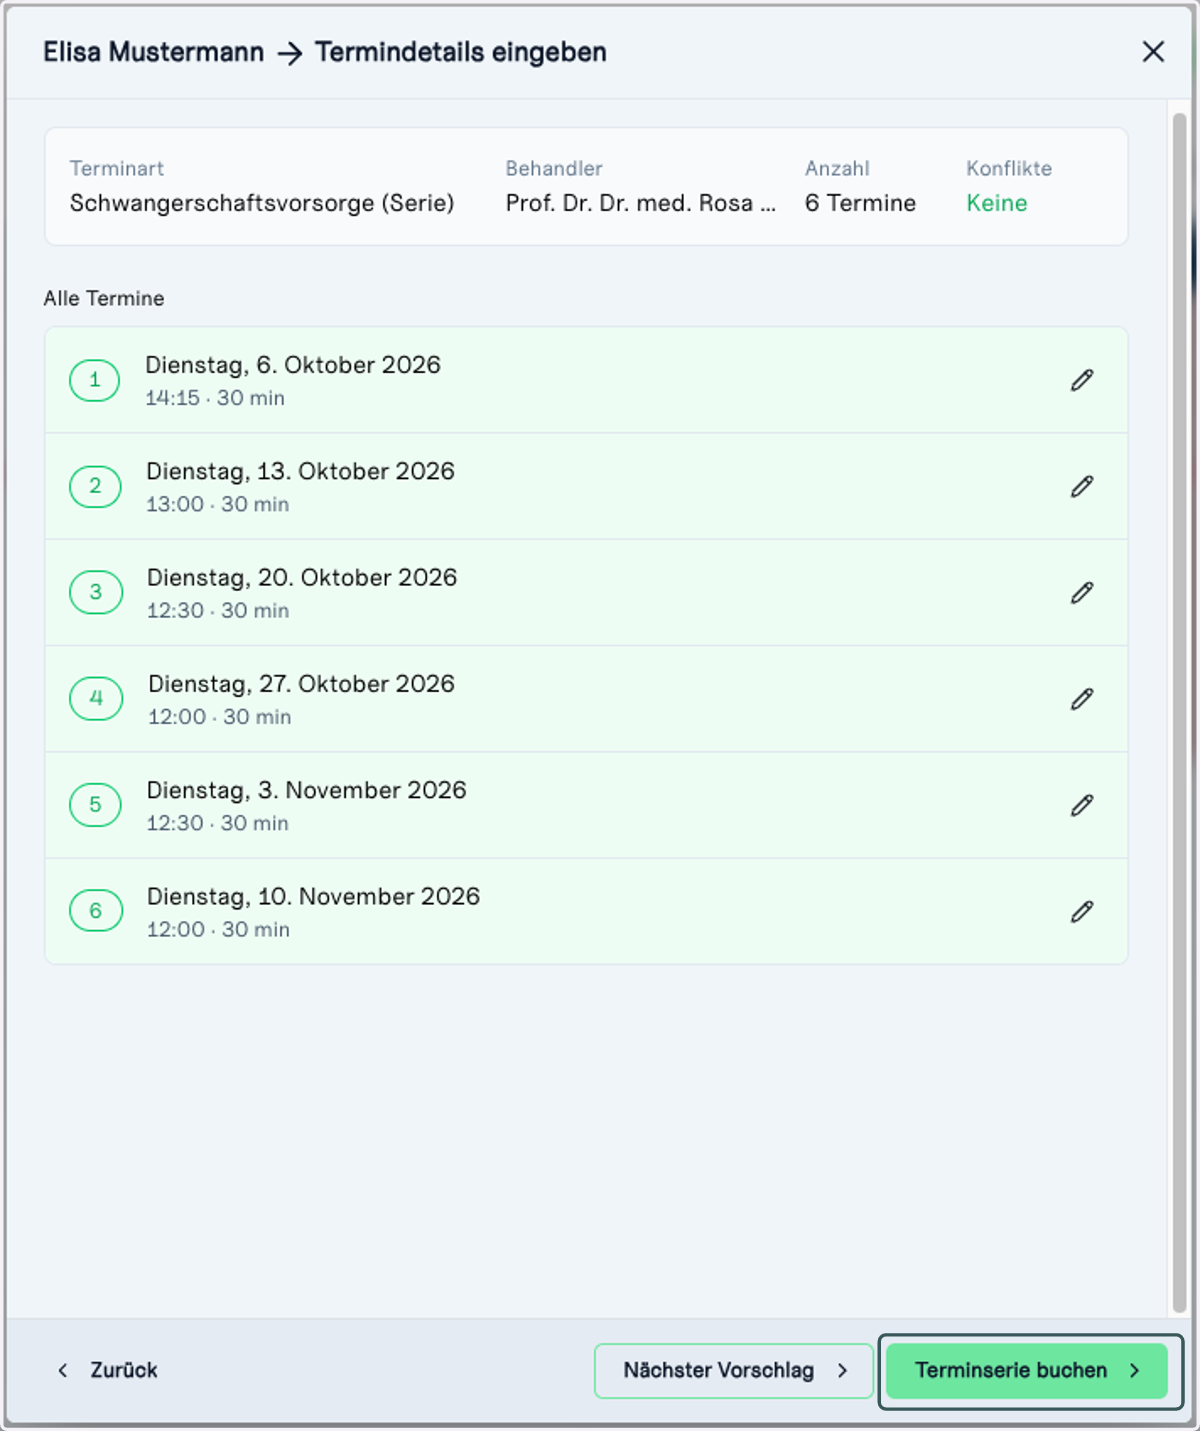The image size is (1200, 1431).
Task: Click the dialog's vertical scrollbar
Action: click(x=1179, y=713)
